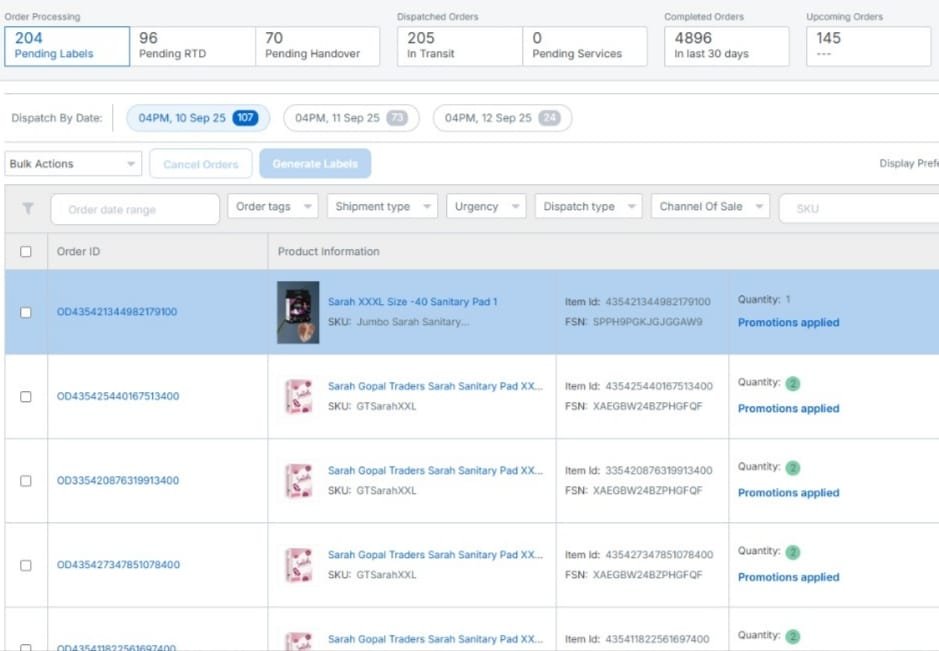Select the header select-all checkbox
Image resolution: width=939 pixels, height=651 pixels.
[26, 252]
